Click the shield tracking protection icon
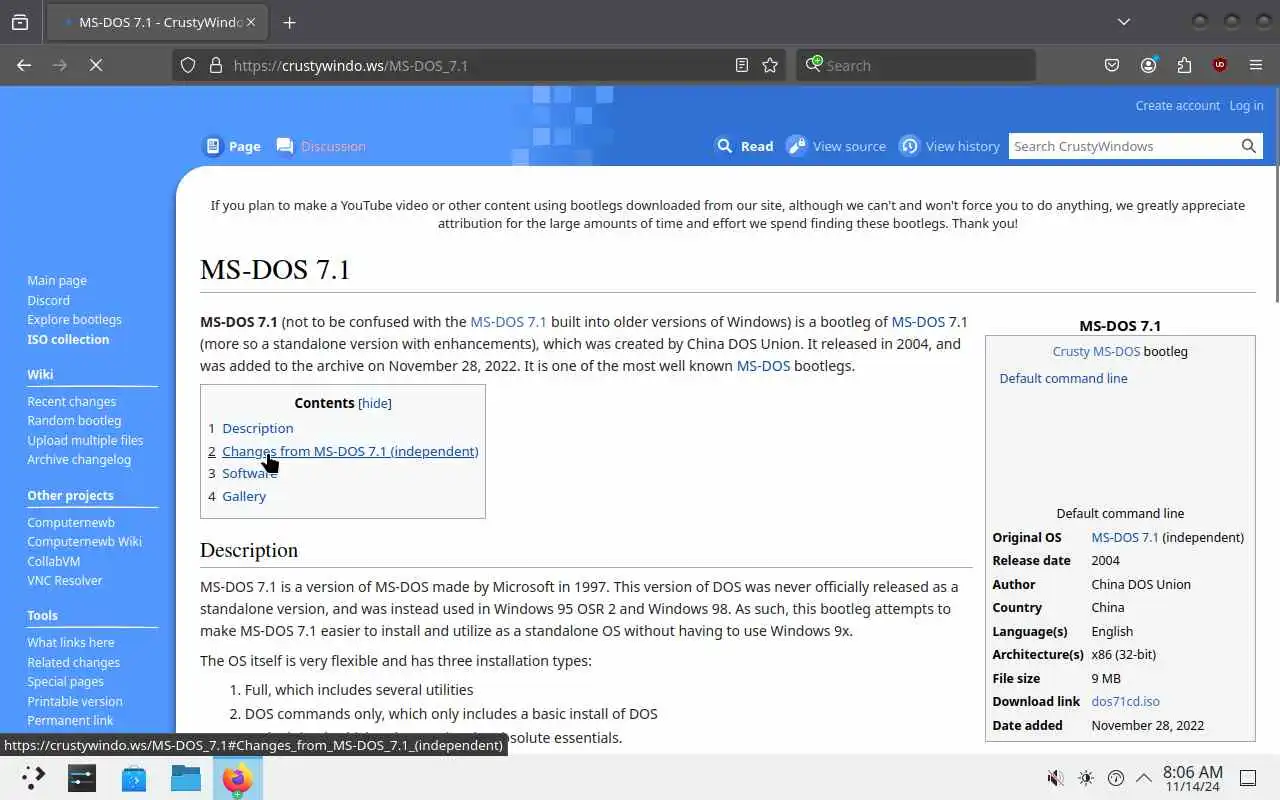This screenshot has width=1280, height=800. point(188,65)
